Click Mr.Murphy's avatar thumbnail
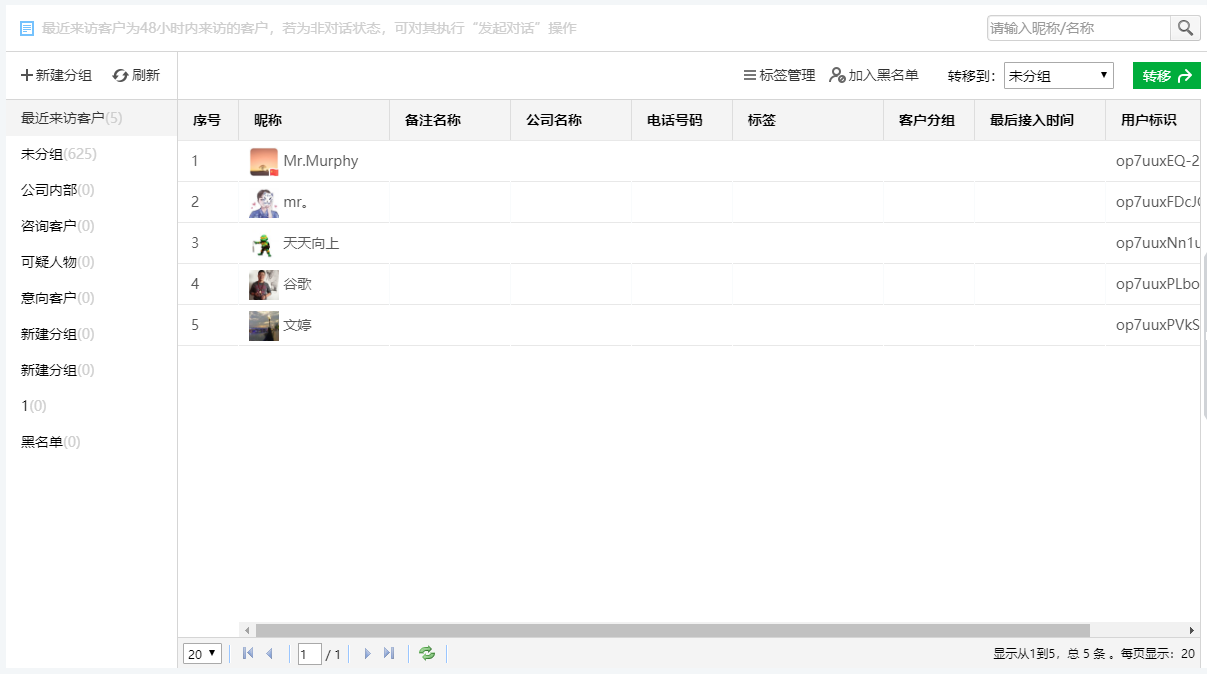The height and width of the screenshot is (674, 1207). (264, 162)
